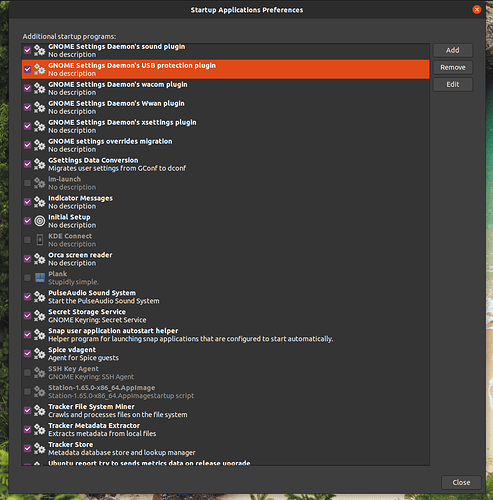The width and height of the screenshot is (493, 500).
Task: Enable the im-launch startup checkbox
Action: (x=27, y=183)
